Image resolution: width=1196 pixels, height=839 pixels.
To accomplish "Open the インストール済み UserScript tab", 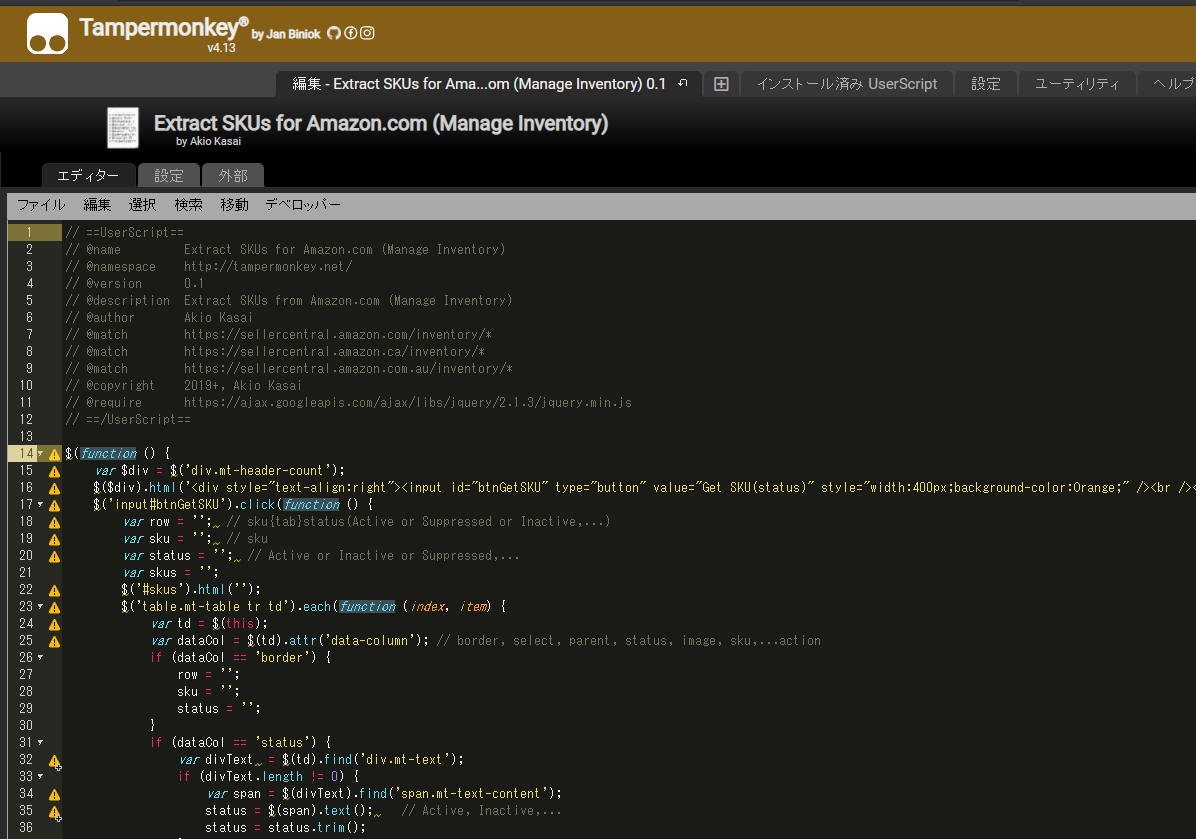I will [847, 84].
